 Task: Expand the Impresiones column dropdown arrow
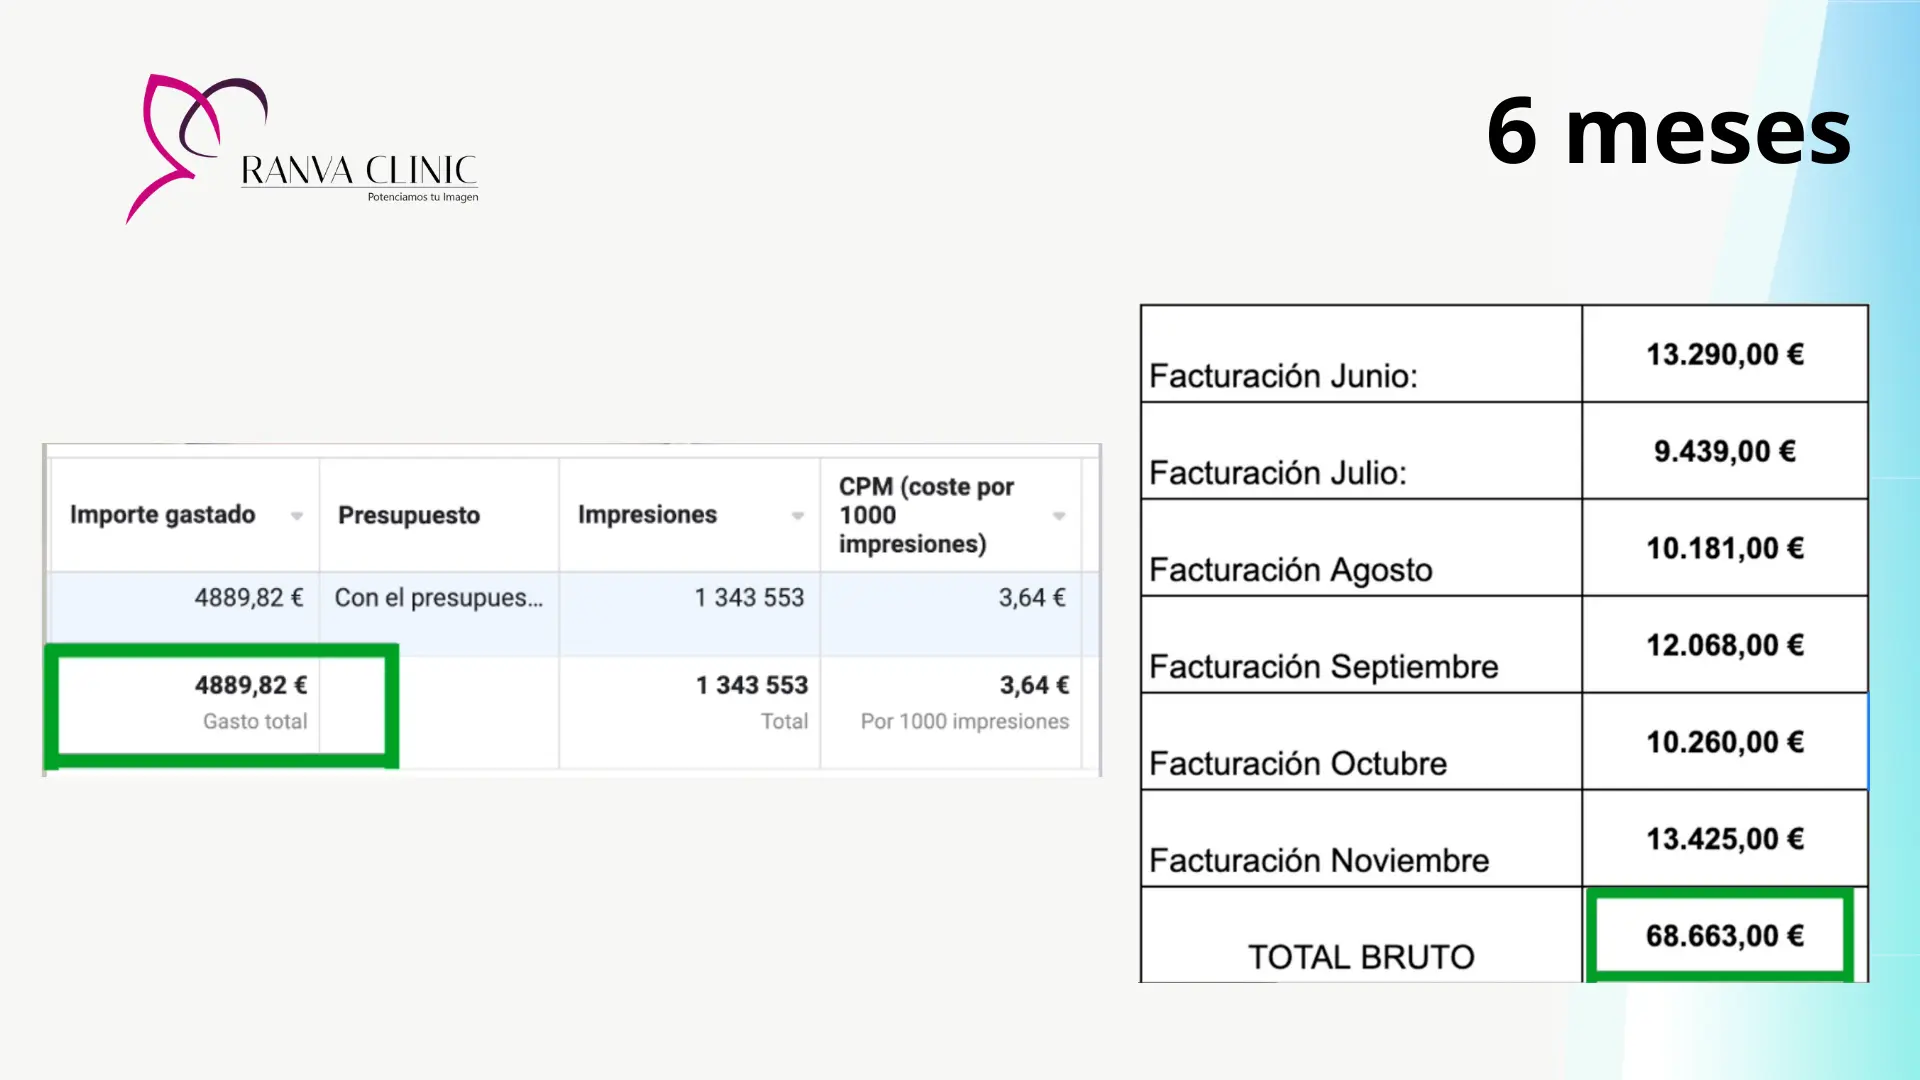798,516
